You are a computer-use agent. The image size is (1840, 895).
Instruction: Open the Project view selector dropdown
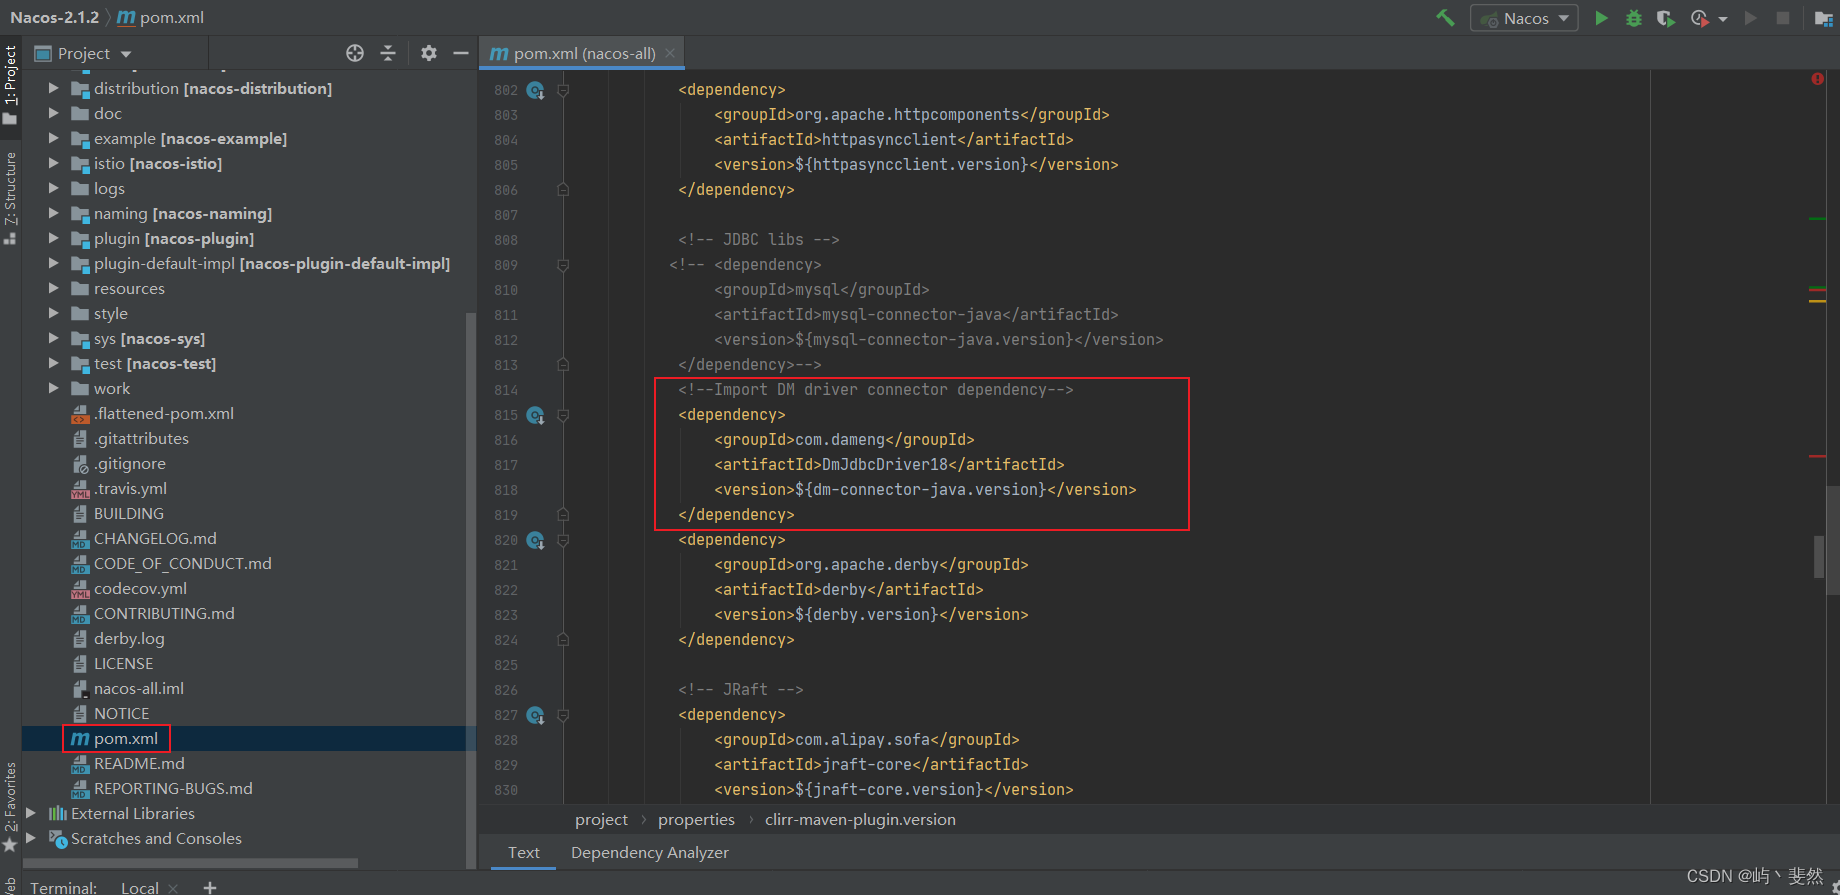pos(82,53)
